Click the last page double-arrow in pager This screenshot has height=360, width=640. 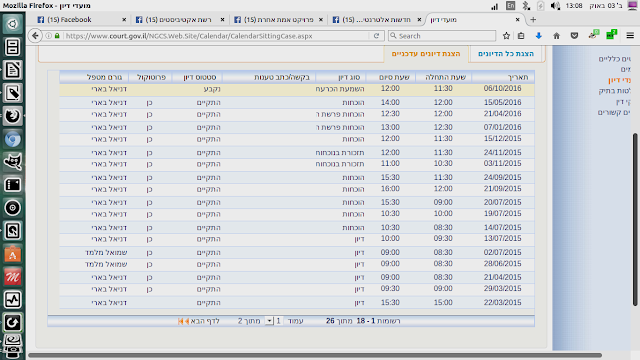(x=180, y=321)
